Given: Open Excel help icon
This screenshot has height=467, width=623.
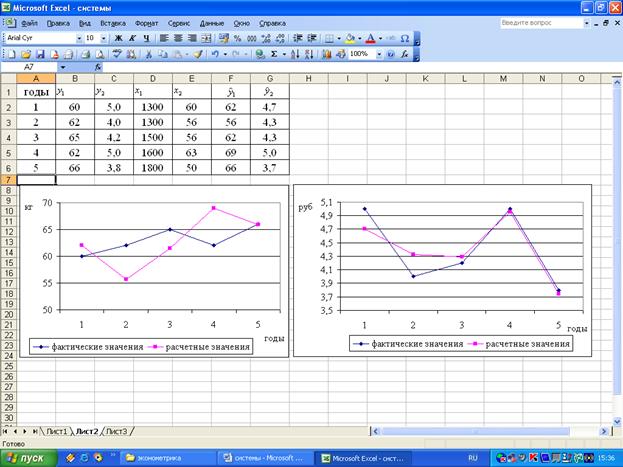Looking at the screenshot, I should [x=391, y=54].
